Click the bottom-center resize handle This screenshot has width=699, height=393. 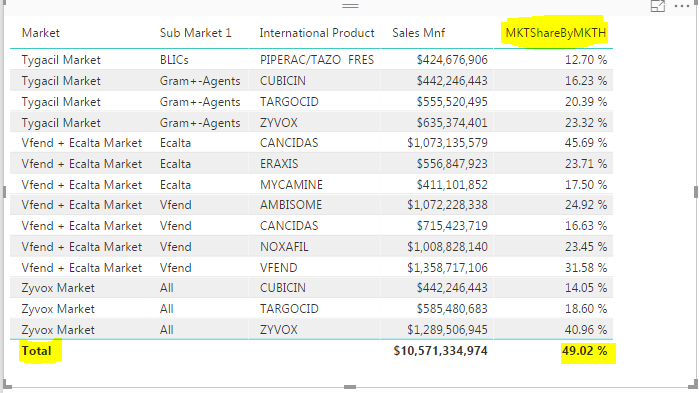click(350, 387)
